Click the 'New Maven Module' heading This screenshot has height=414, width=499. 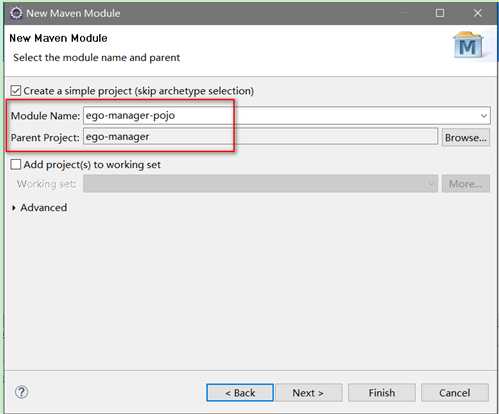58,38
